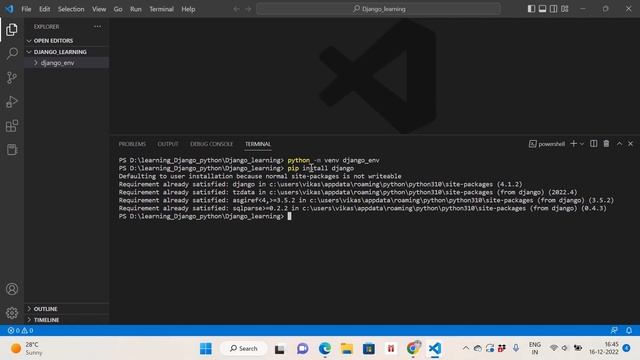Switch to the Debug Console tab
Viewport: 640px width, 360px height.
(x=211, y=144)
